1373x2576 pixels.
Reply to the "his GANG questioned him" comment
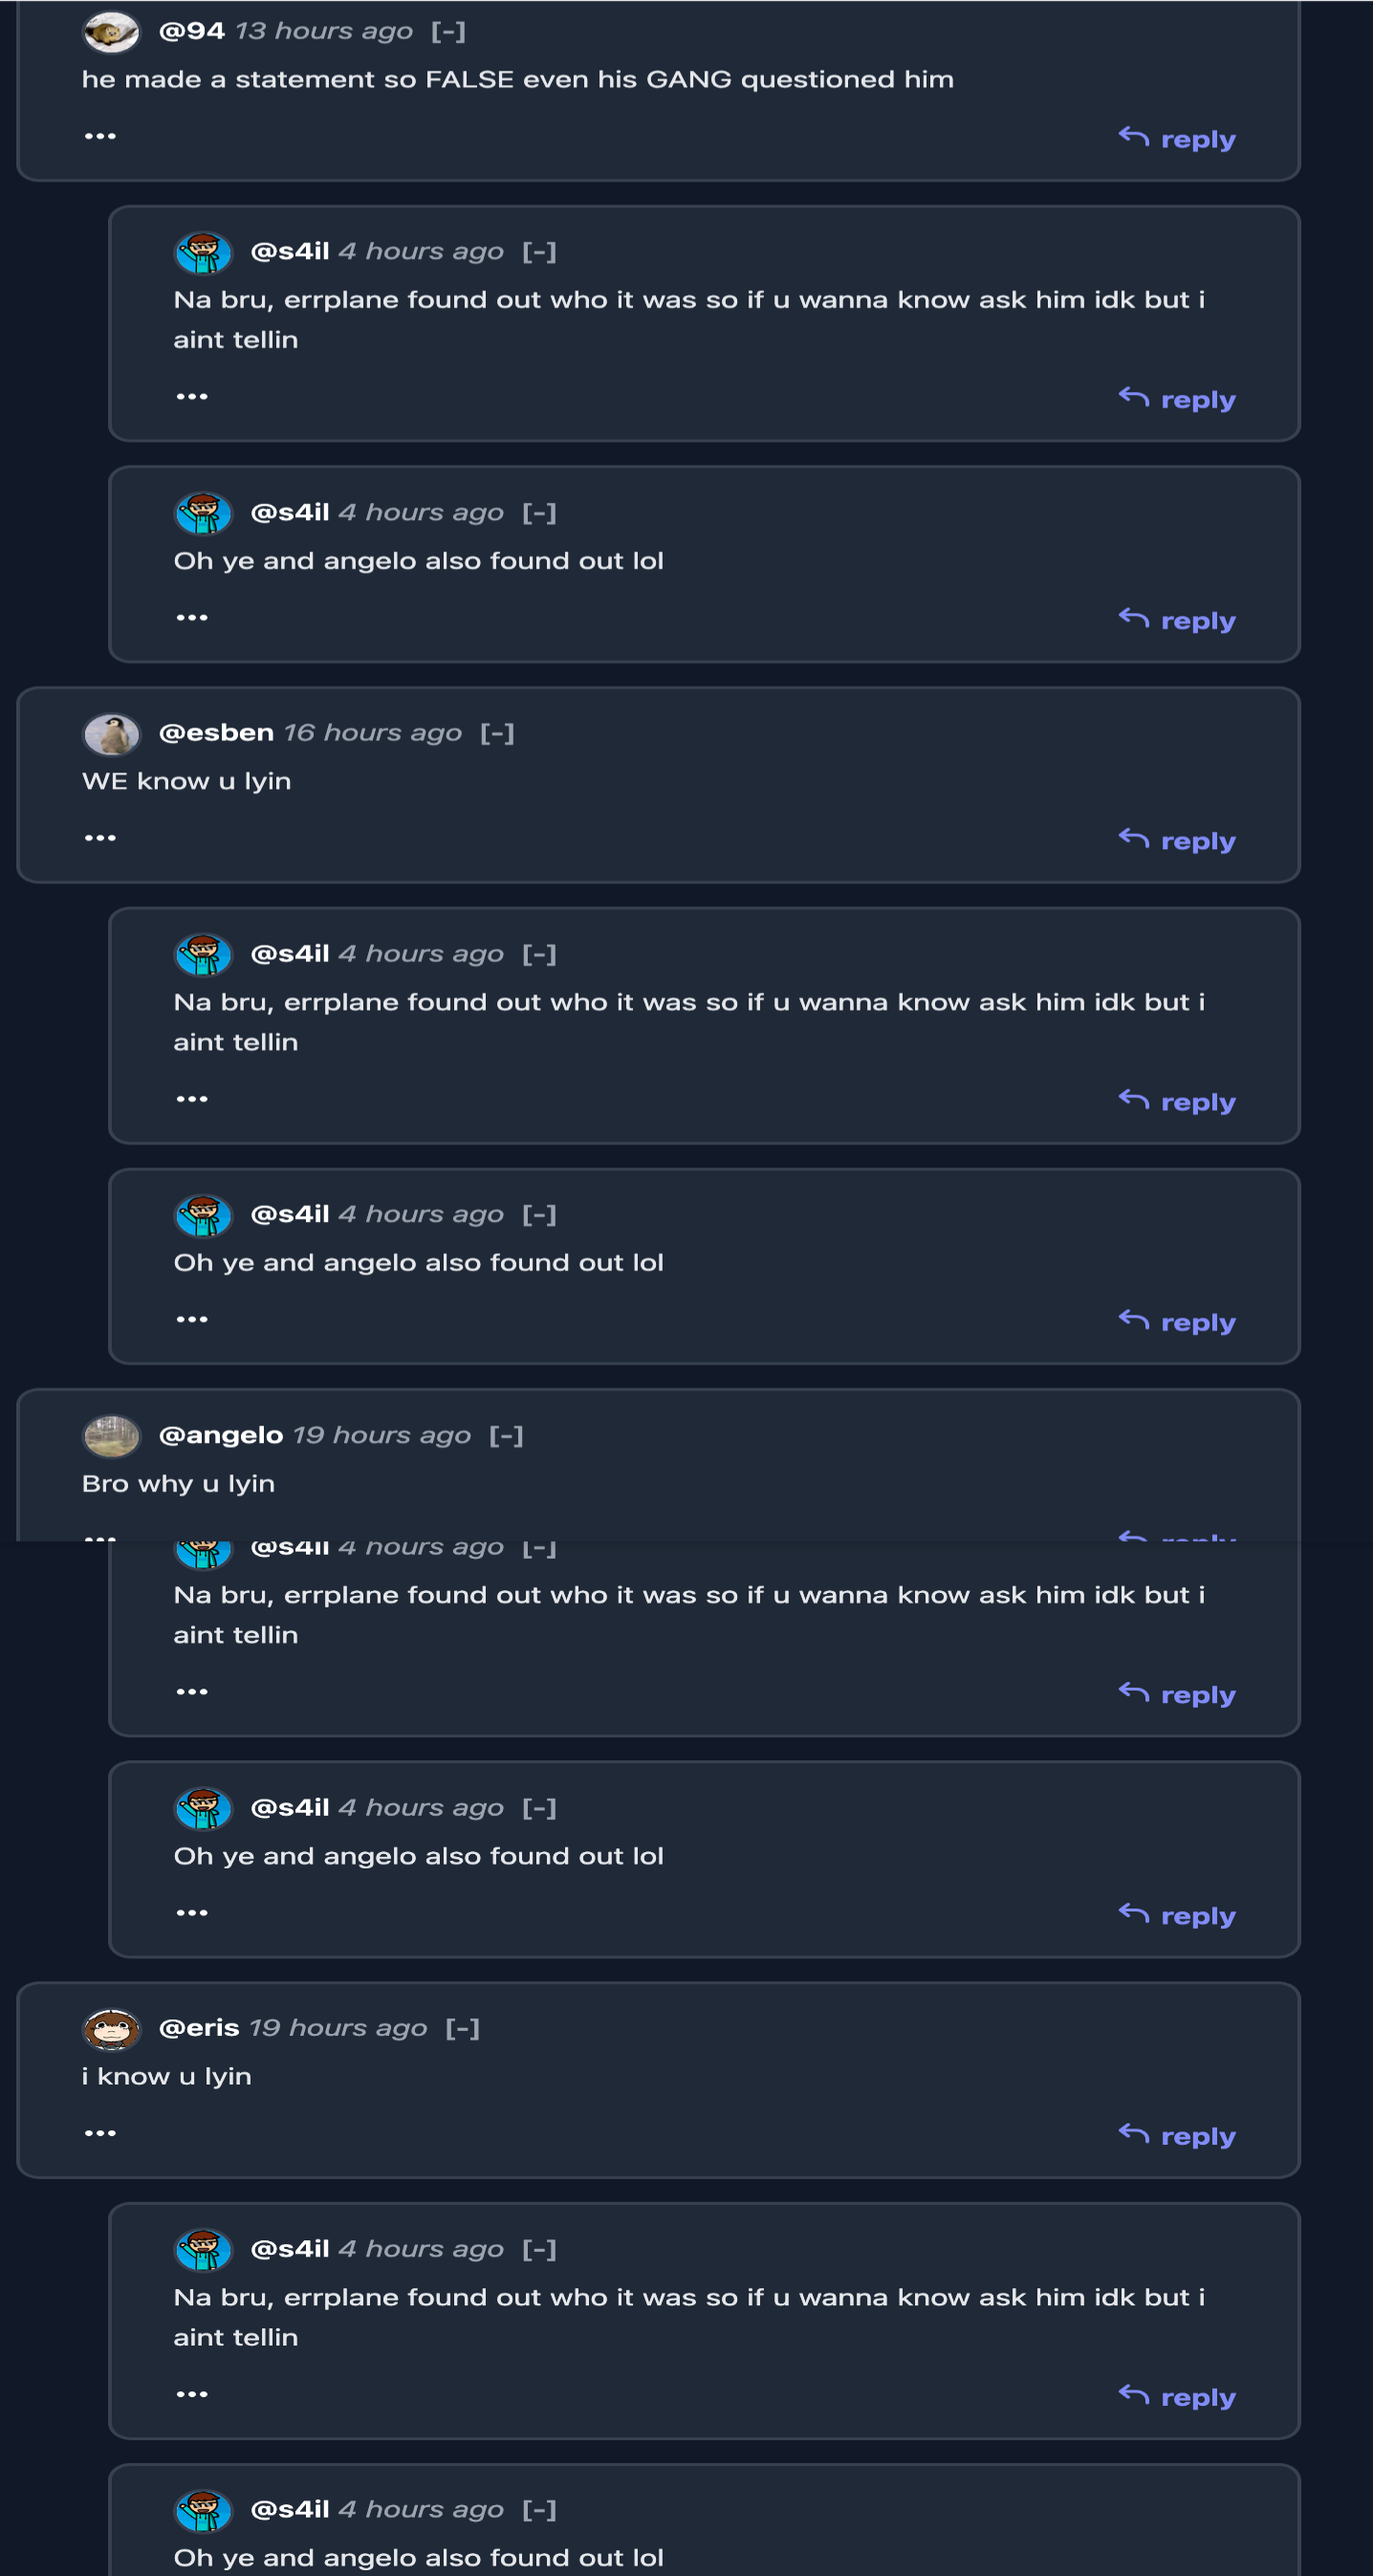(1177, 139)
